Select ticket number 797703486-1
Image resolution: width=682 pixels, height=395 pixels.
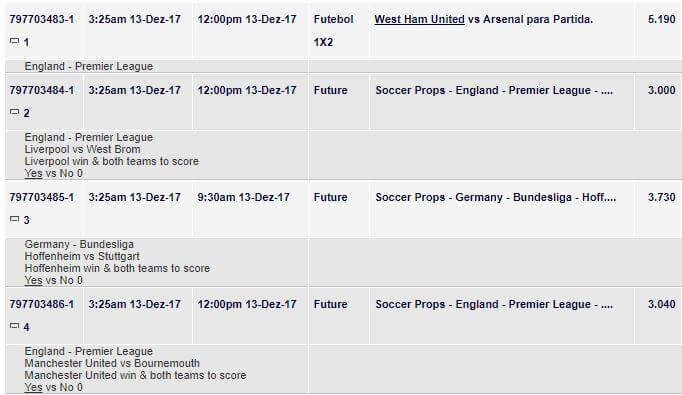tap(42, 304)
